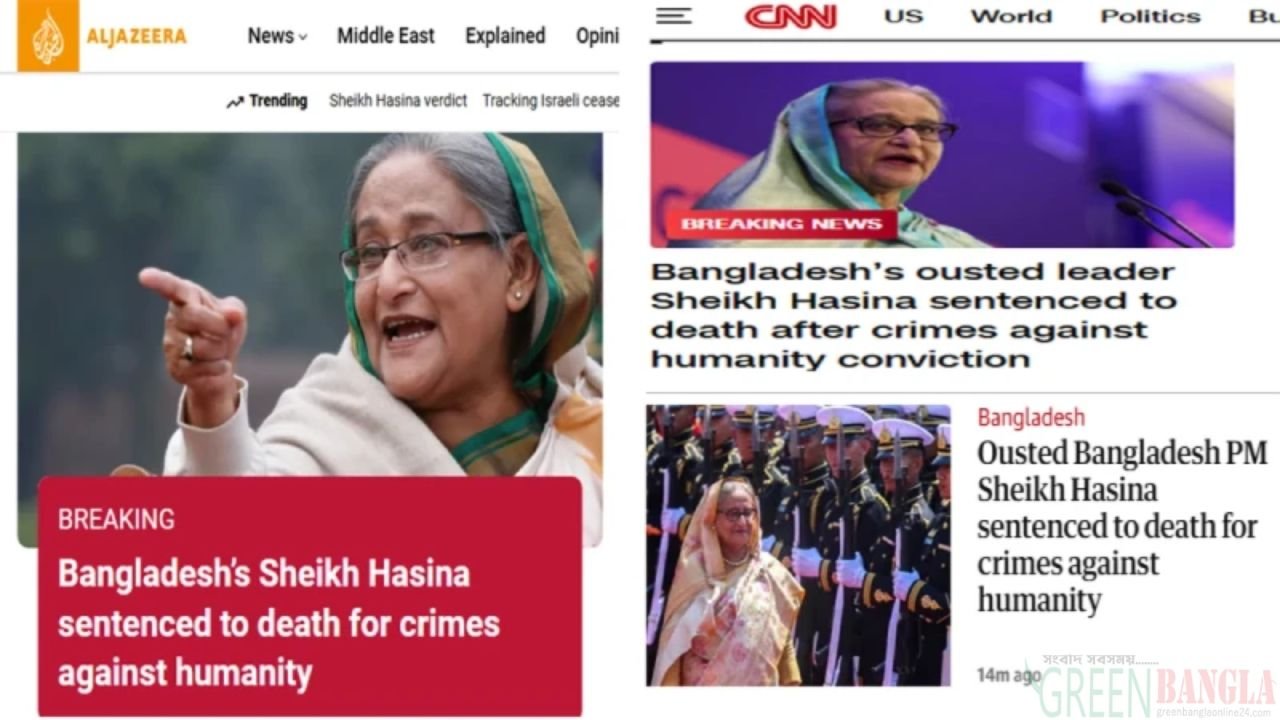Click the thumbnail of Hasina with honor guard
Viewport: 1280px width, 720px height.
pos(798,545)
